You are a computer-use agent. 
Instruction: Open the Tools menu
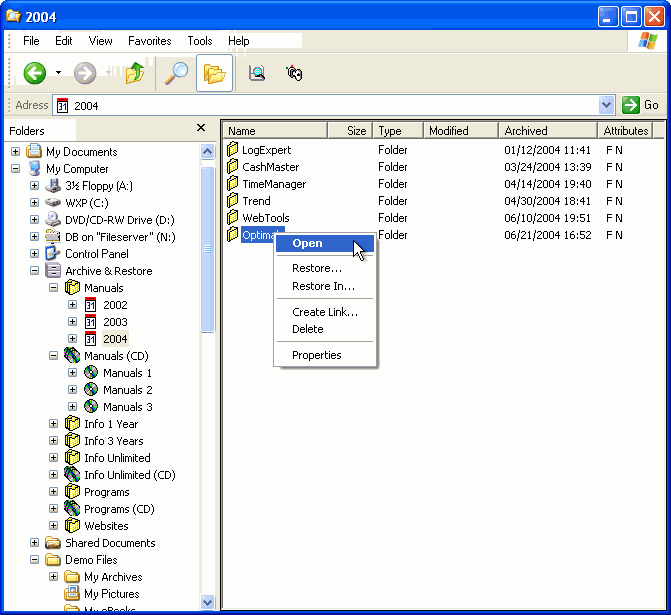200,41
